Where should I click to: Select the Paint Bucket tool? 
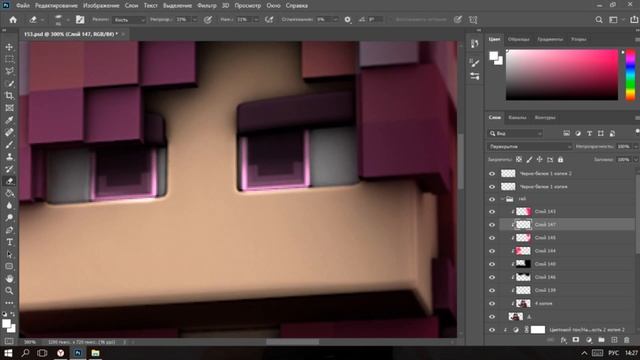coord(9,193)
